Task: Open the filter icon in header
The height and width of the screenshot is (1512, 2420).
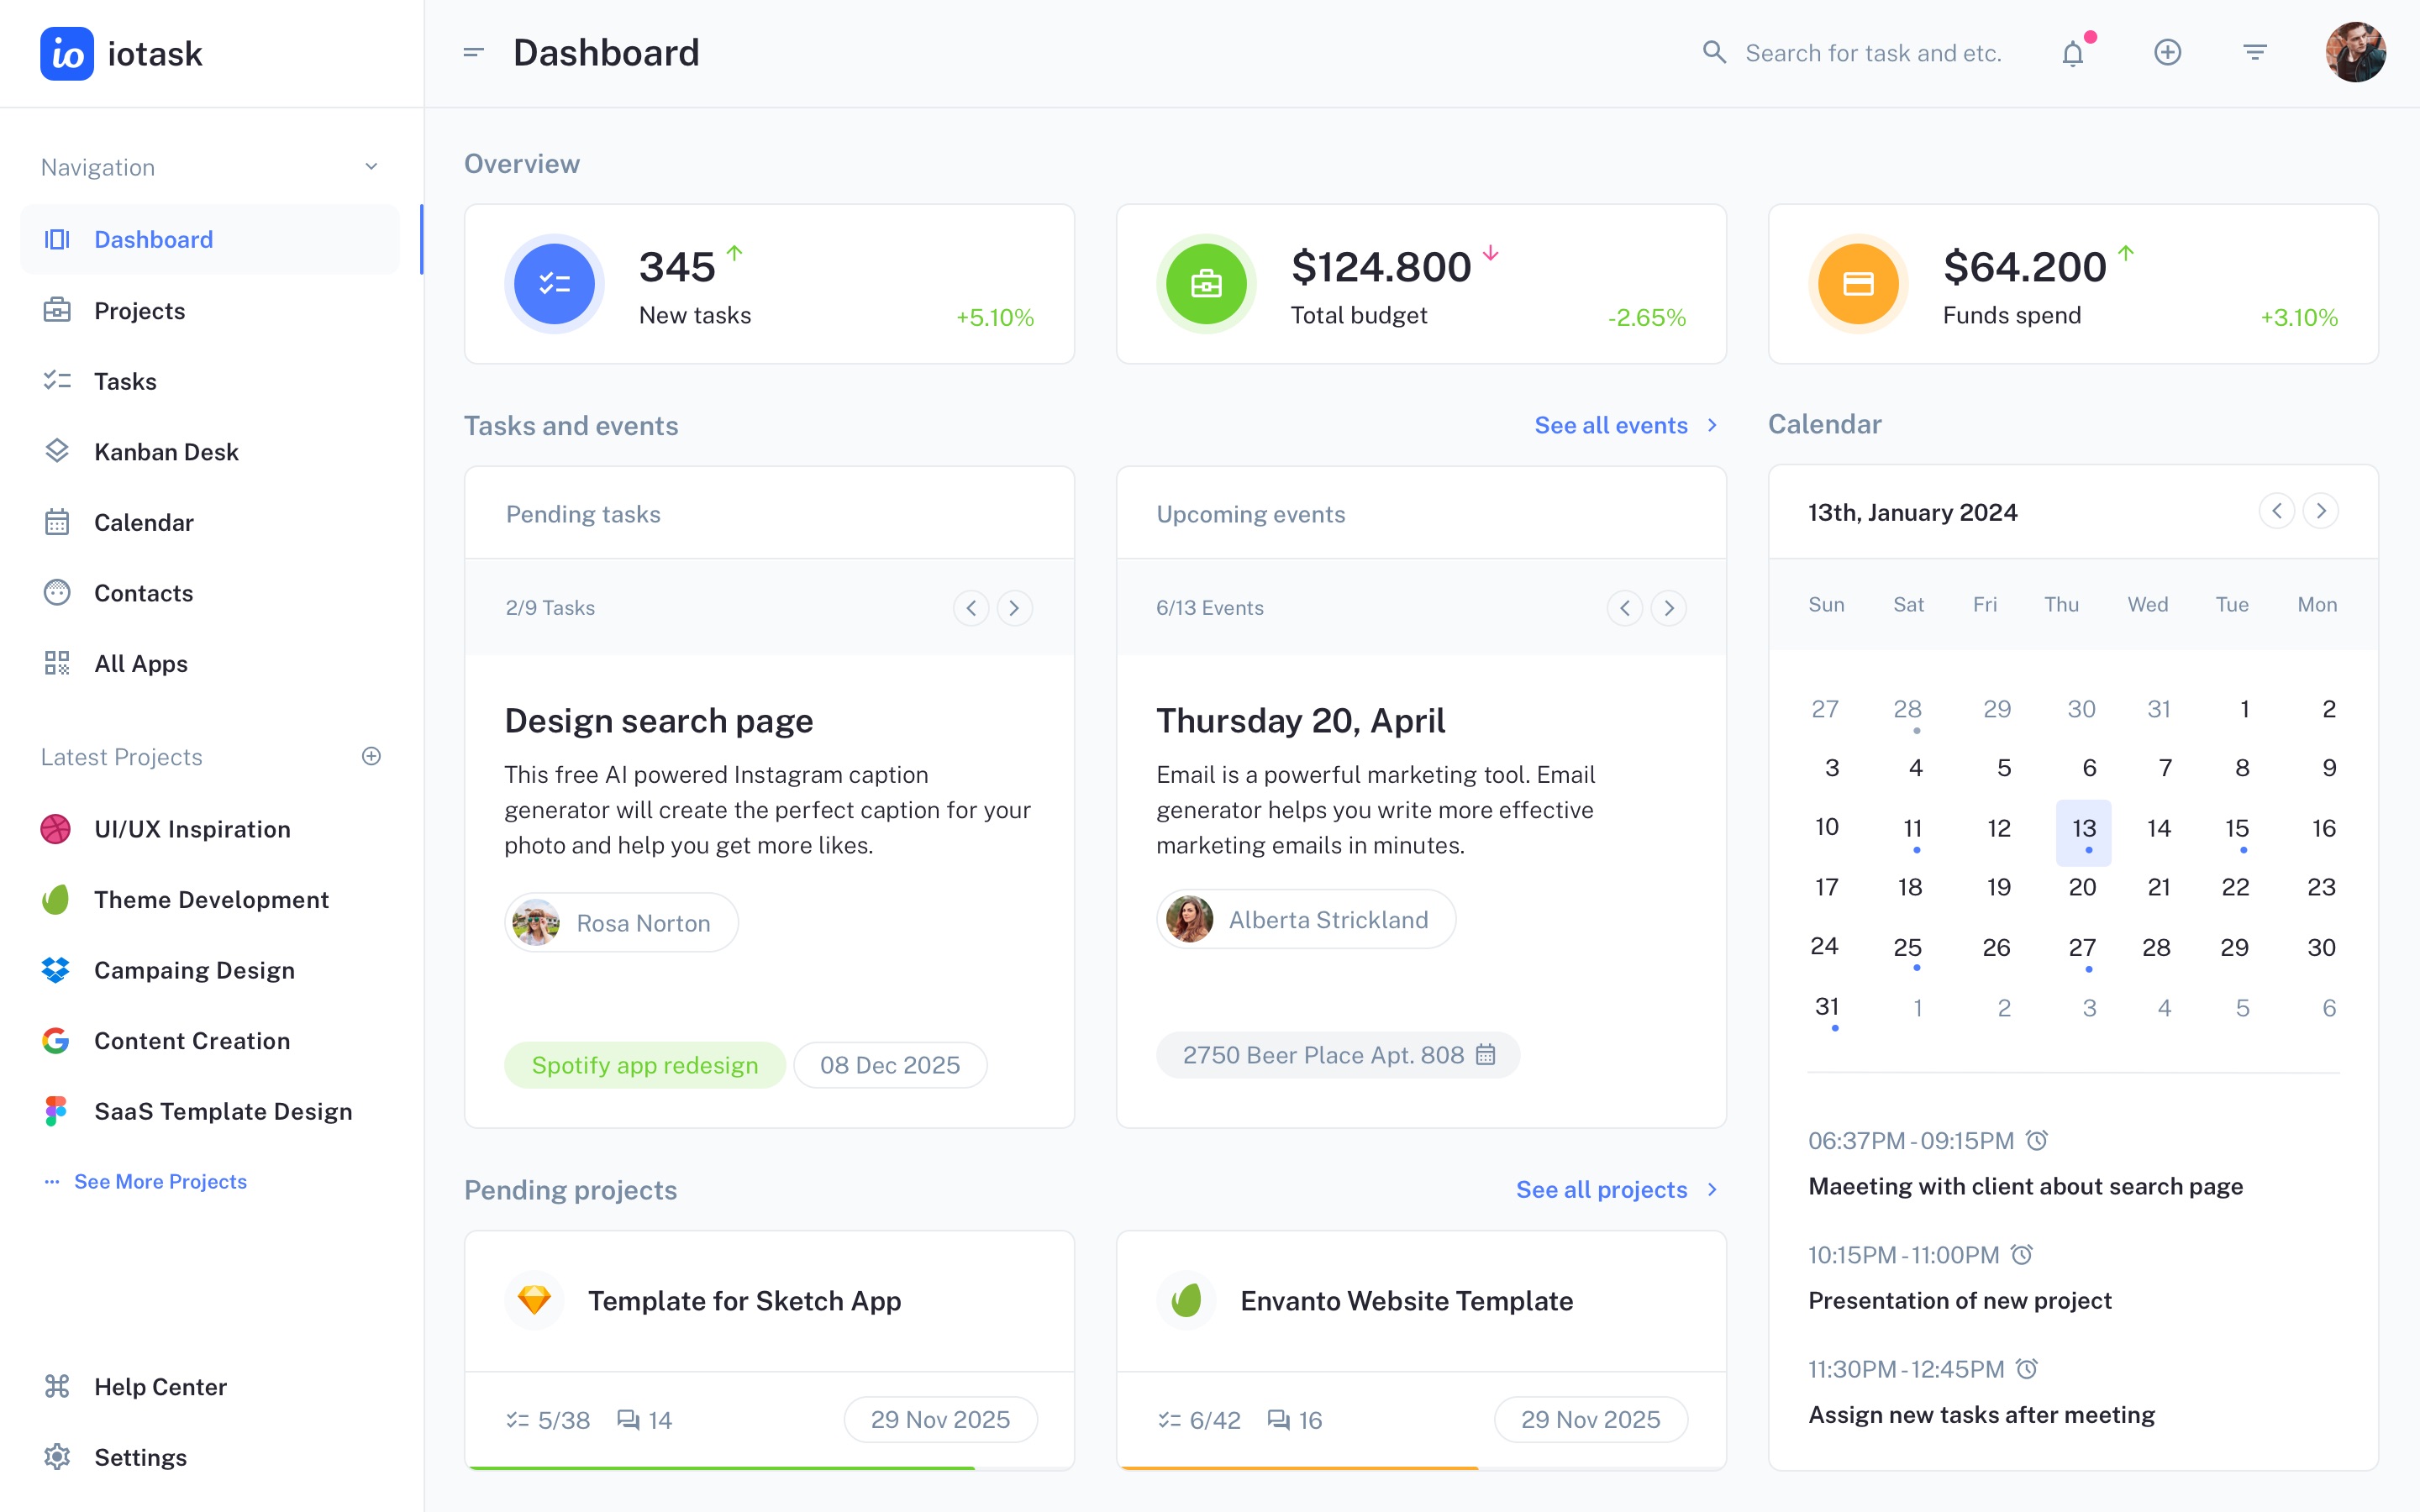Action: pos(2254,52)
